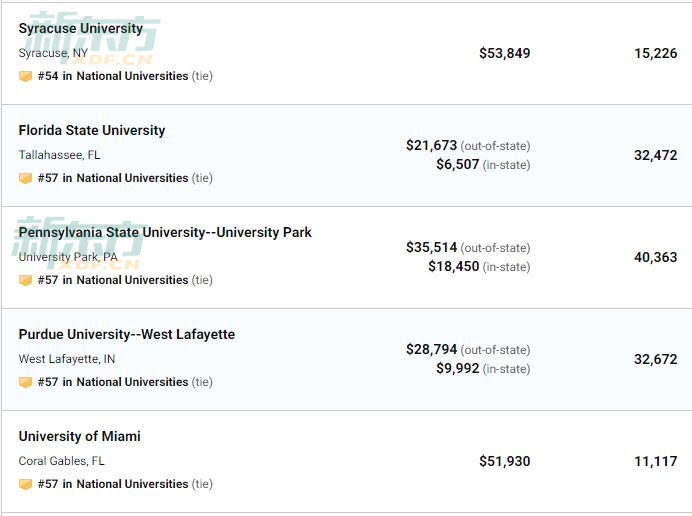Open the University of Miami link
The image size is (692, 516).
(79, 437)
